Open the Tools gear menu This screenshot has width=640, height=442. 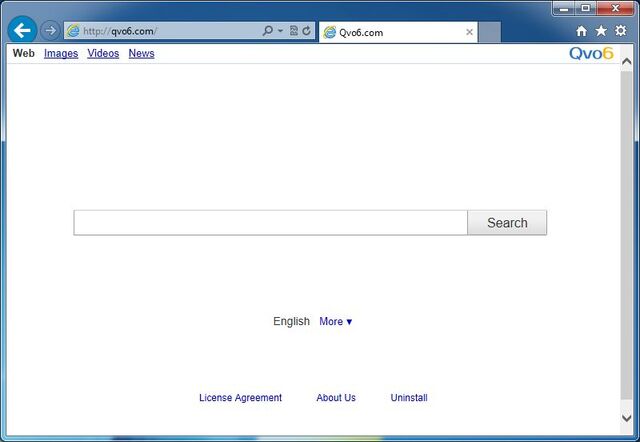pos(620,31)
